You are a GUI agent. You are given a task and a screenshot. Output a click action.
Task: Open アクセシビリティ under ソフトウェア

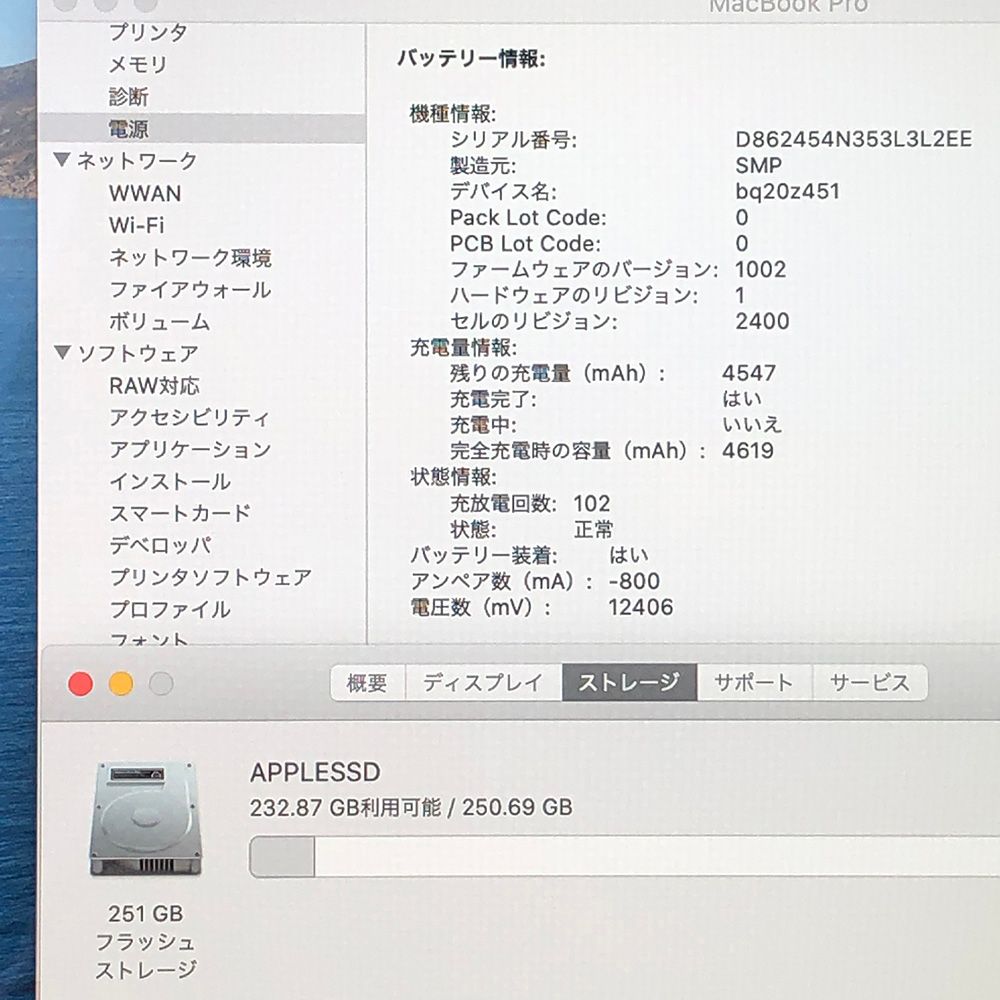click(x=190, y=417)
